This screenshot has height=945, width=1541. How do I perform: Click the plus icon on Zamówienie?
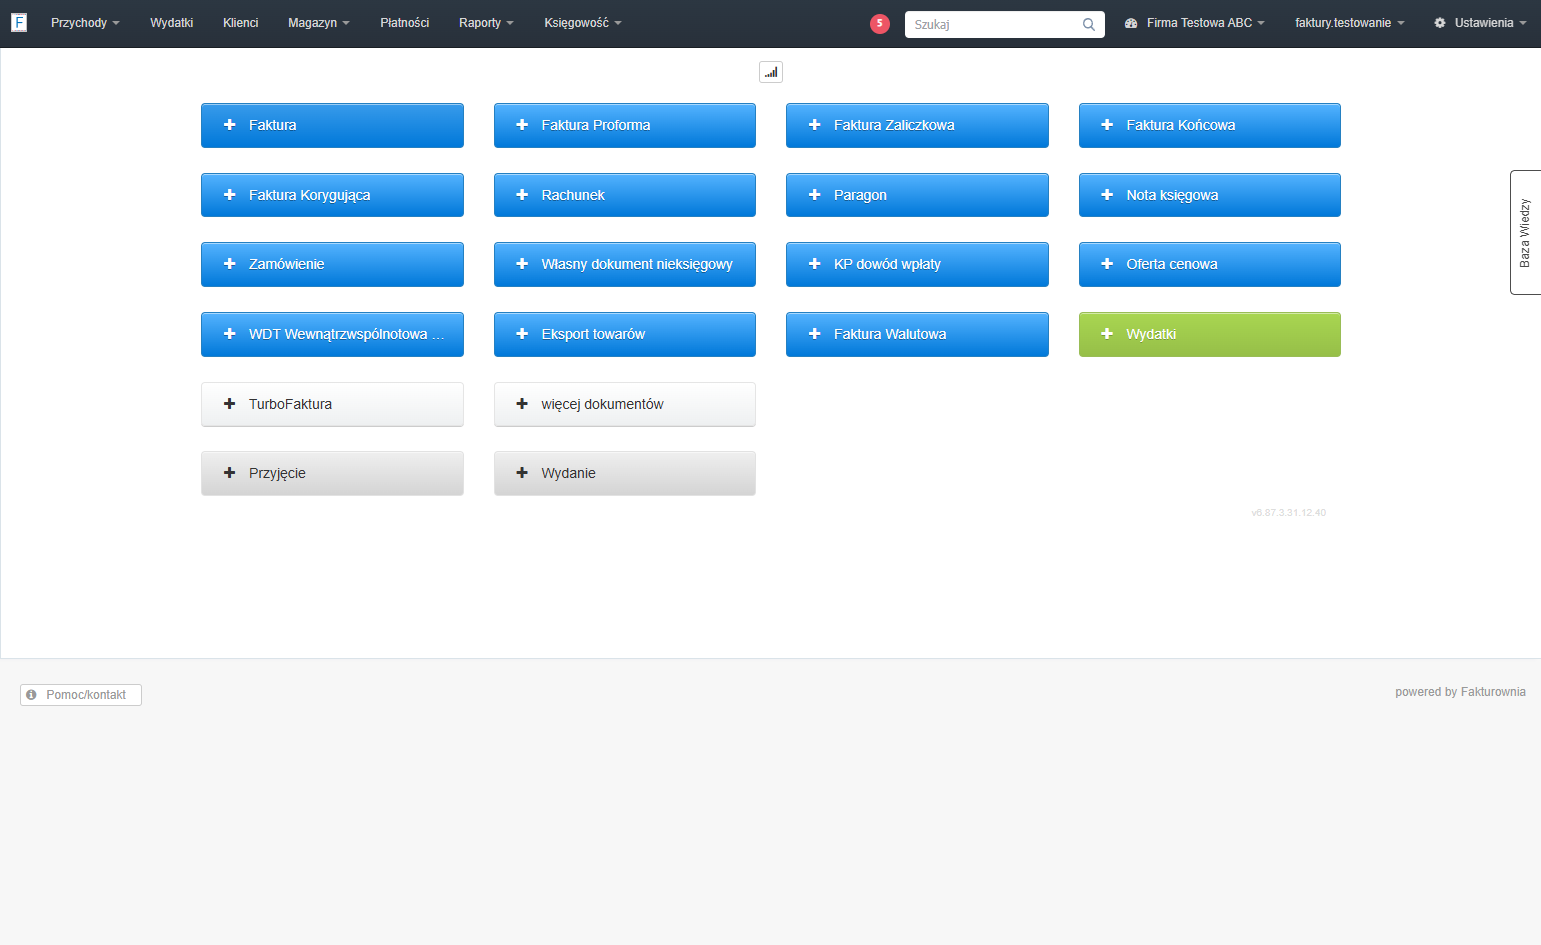click(x=229, y=264)
